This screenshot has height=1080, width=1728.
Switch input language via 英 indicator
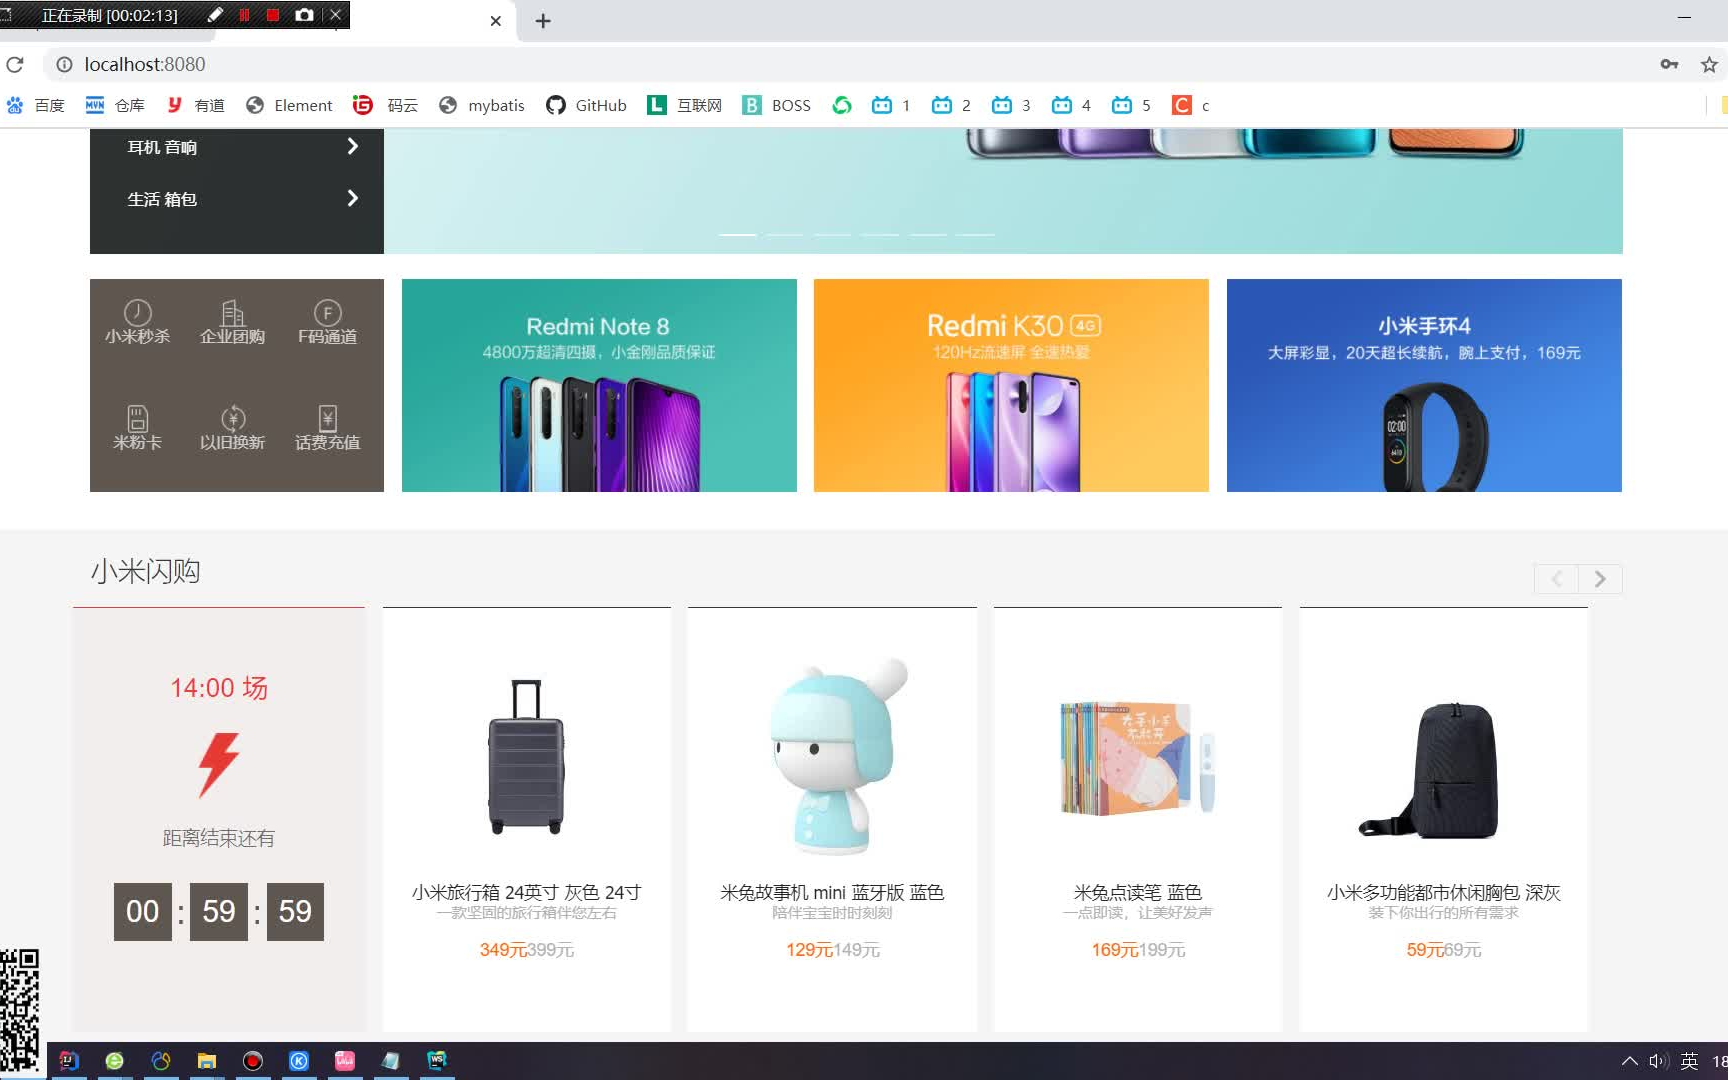click(1689, 1061)
